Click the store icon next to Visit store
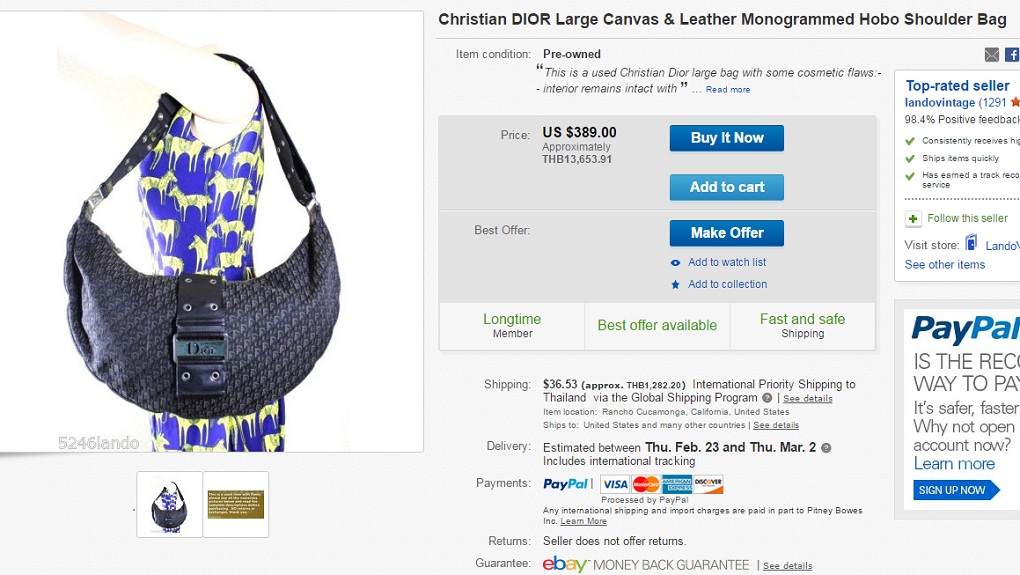 (971, 244)
